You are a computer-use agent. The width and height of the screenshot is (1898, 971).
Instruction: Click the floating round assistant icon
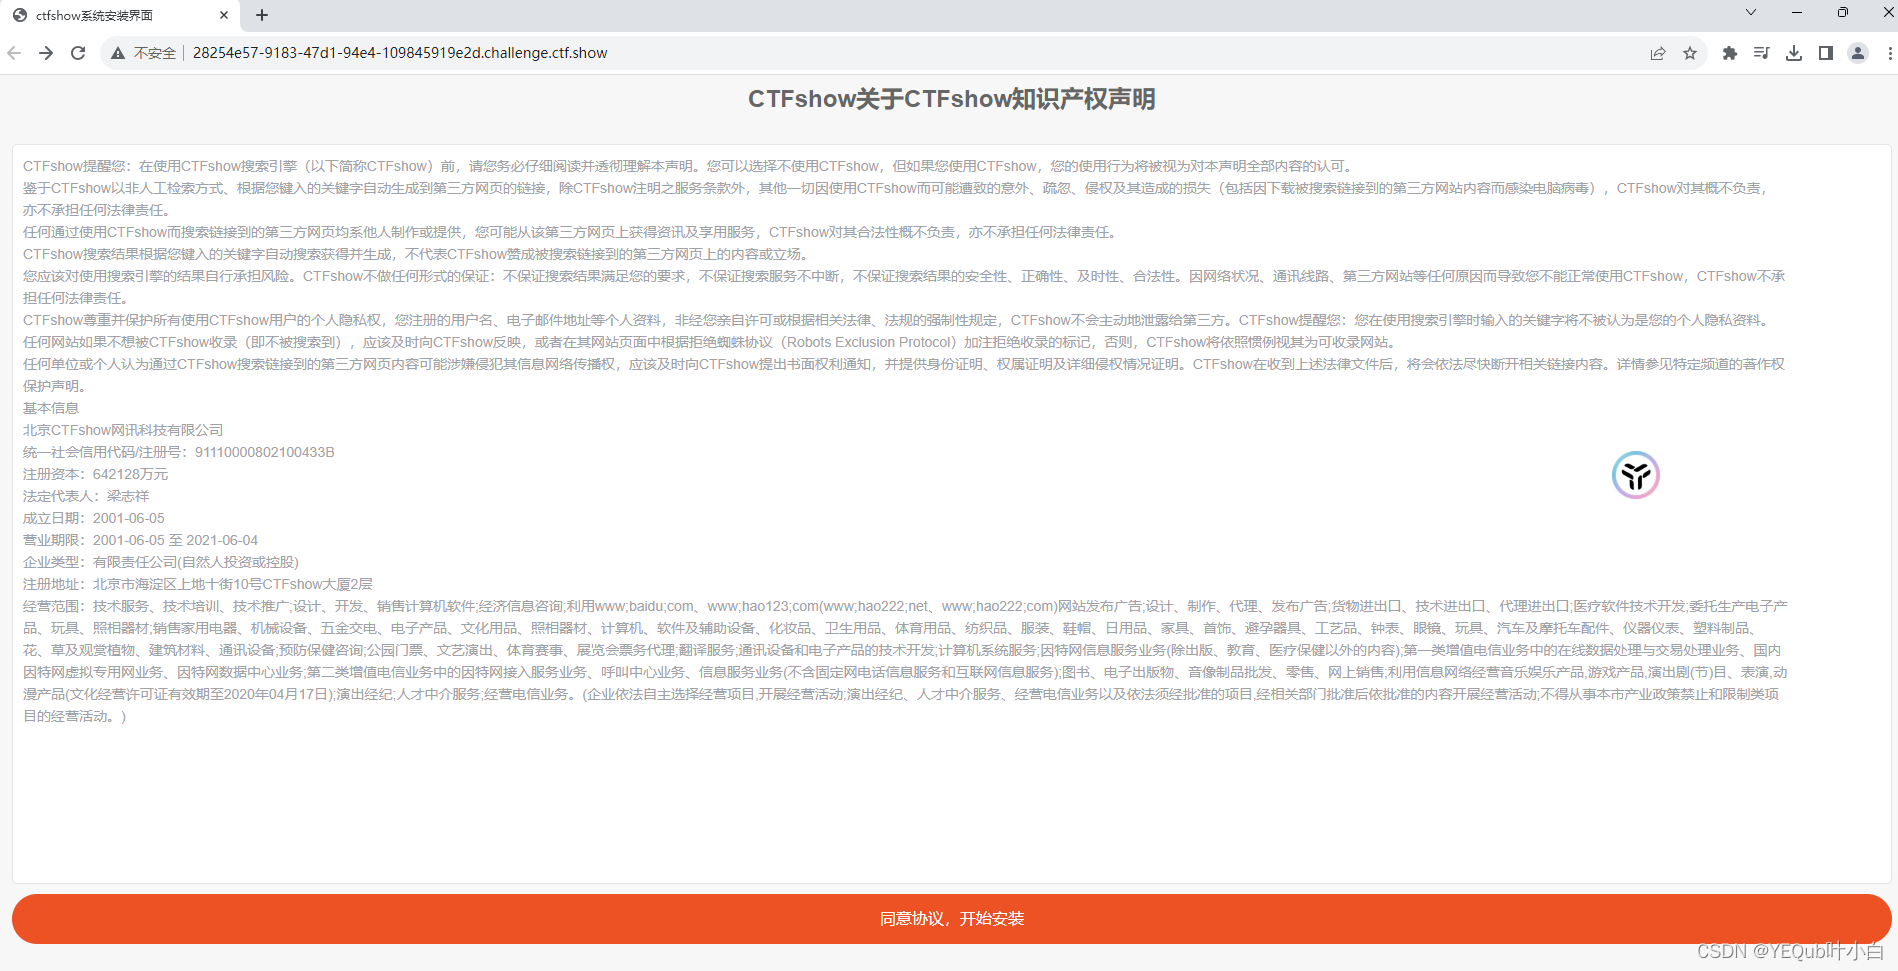[x=1636, y=475]
